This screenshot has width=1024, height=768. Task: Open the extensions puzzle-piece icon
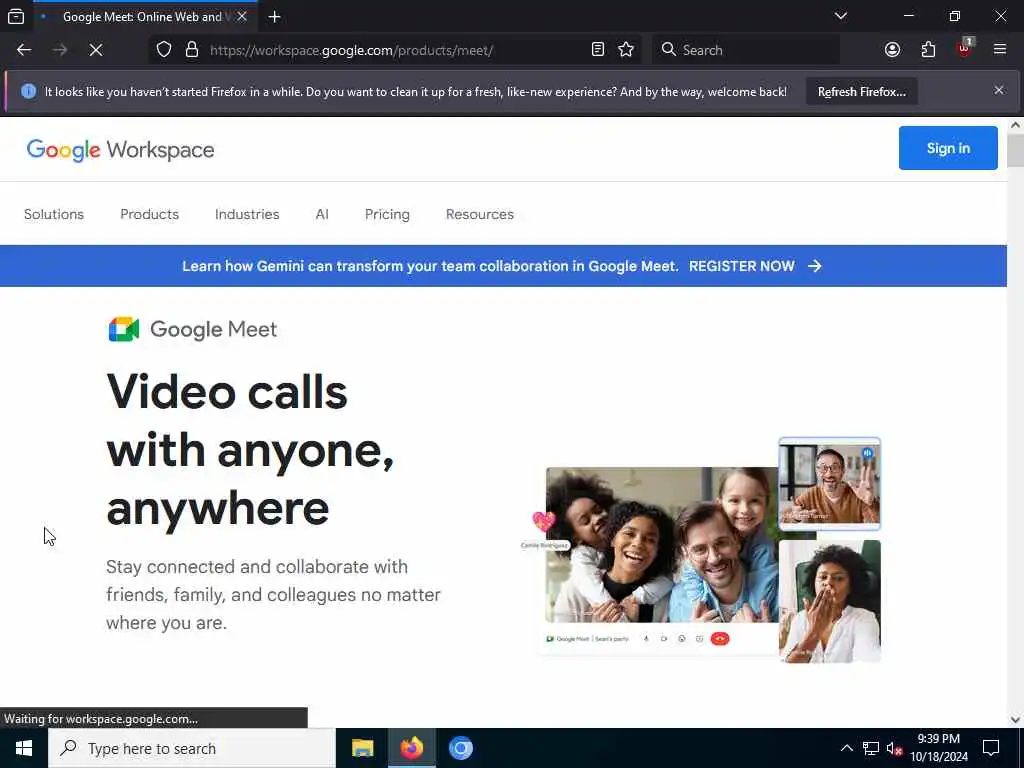[928, 50]
